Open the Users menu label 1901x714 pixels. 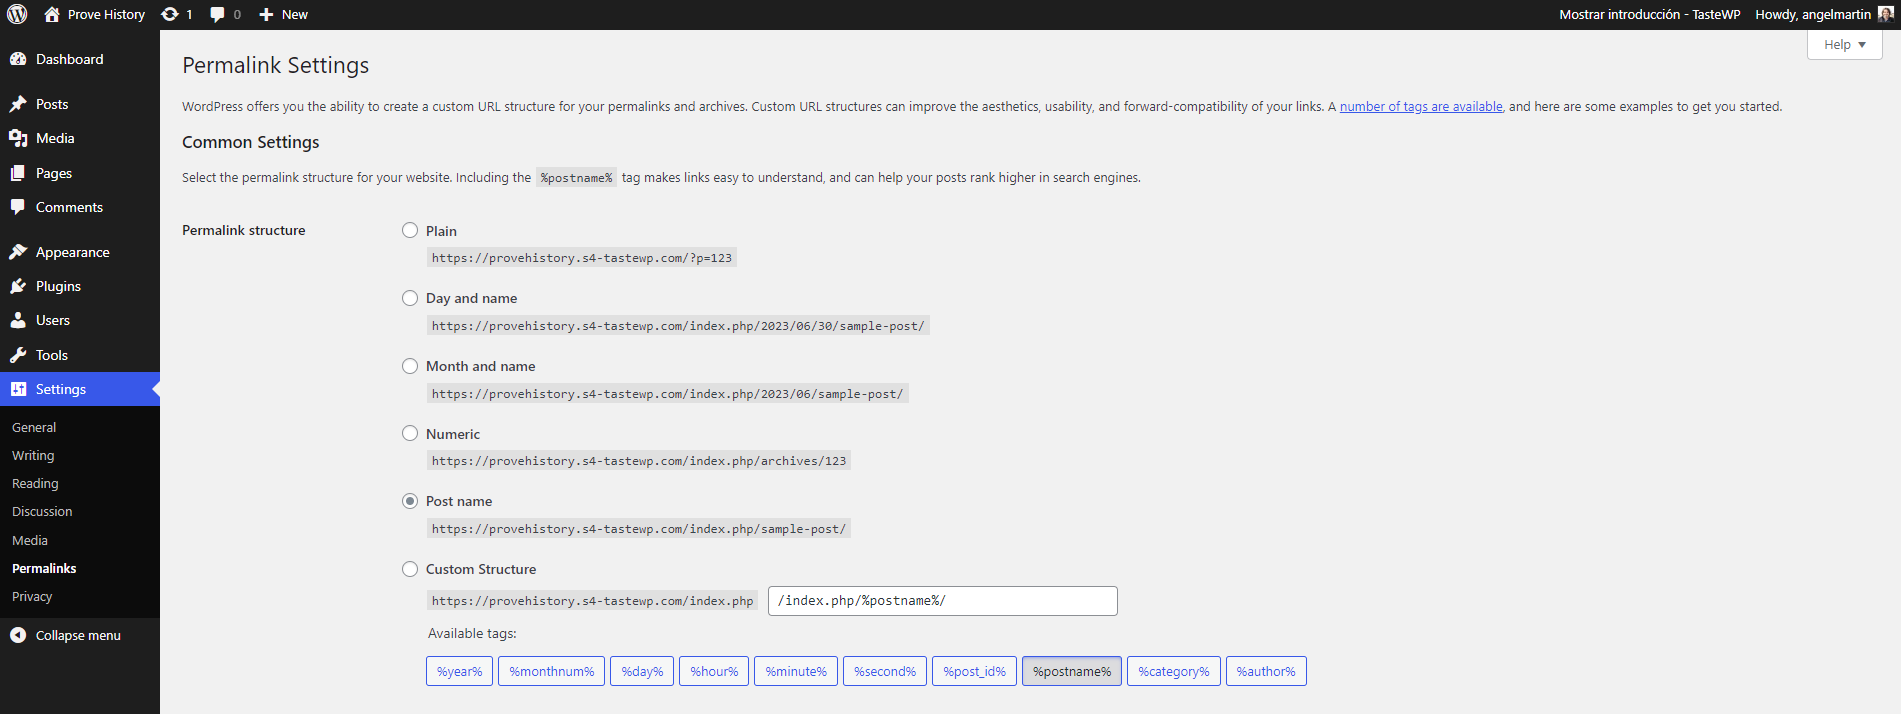tap(53, 320)
